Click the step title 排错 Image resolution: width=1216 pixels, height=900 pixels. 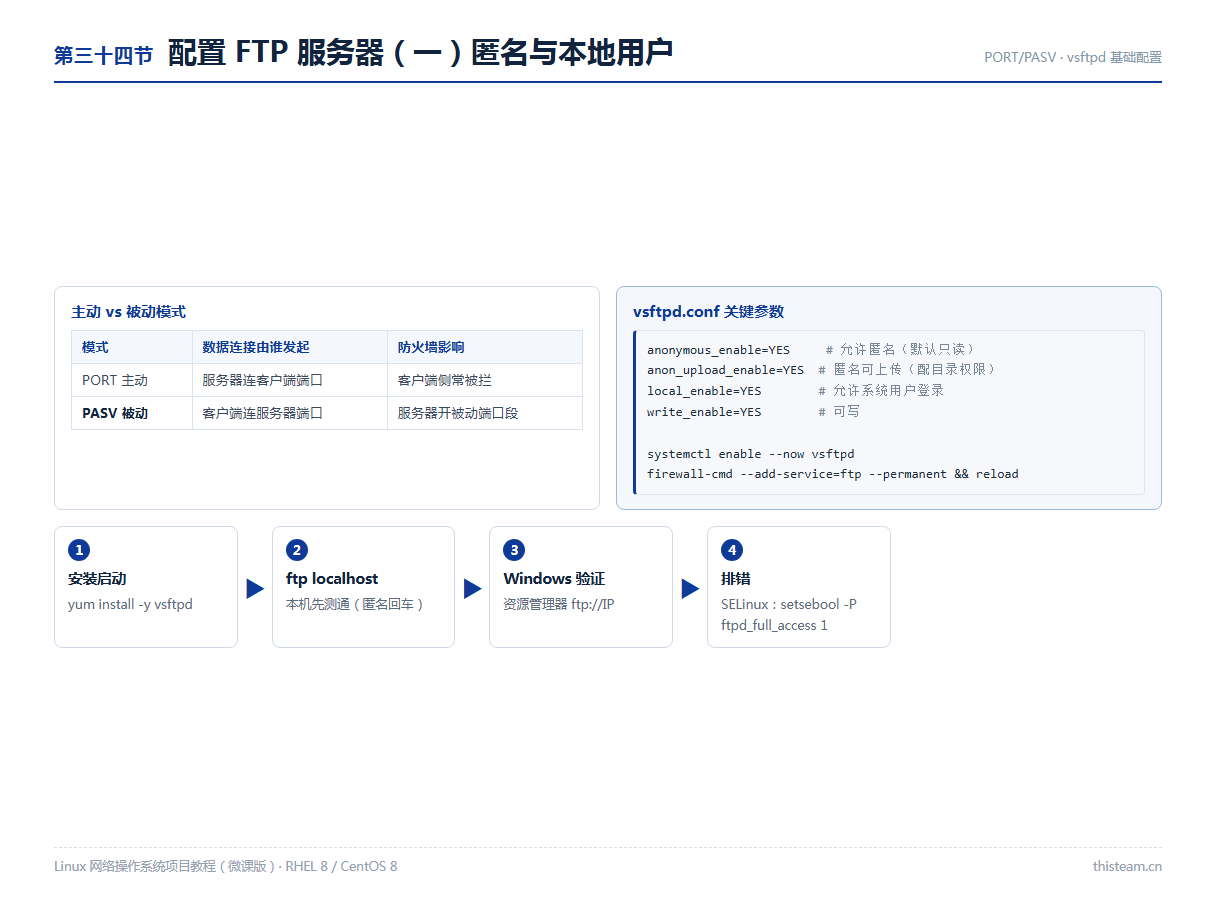coord(736,579)
